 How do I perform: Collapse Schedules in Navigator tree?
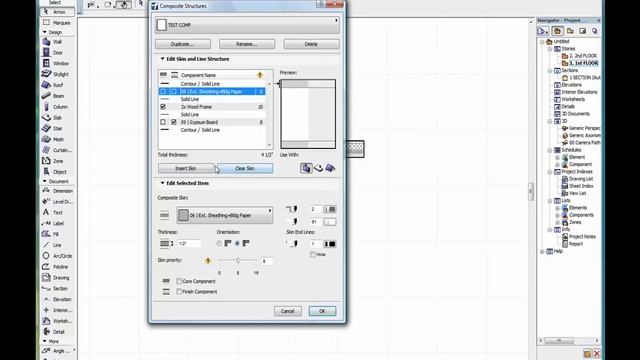tap(550, 150)
